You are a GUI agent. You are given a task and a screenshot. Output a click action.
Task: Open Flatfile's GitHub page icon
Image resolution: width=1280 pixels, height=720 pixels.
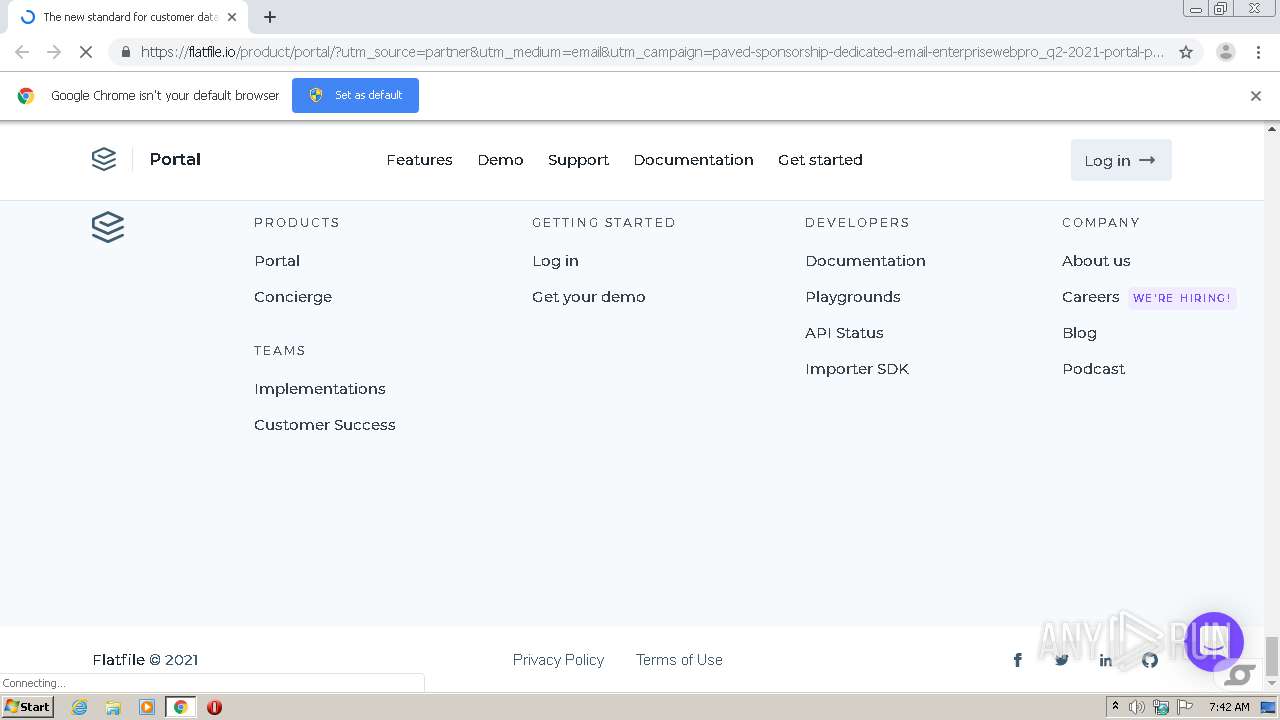coord(1150,660)
